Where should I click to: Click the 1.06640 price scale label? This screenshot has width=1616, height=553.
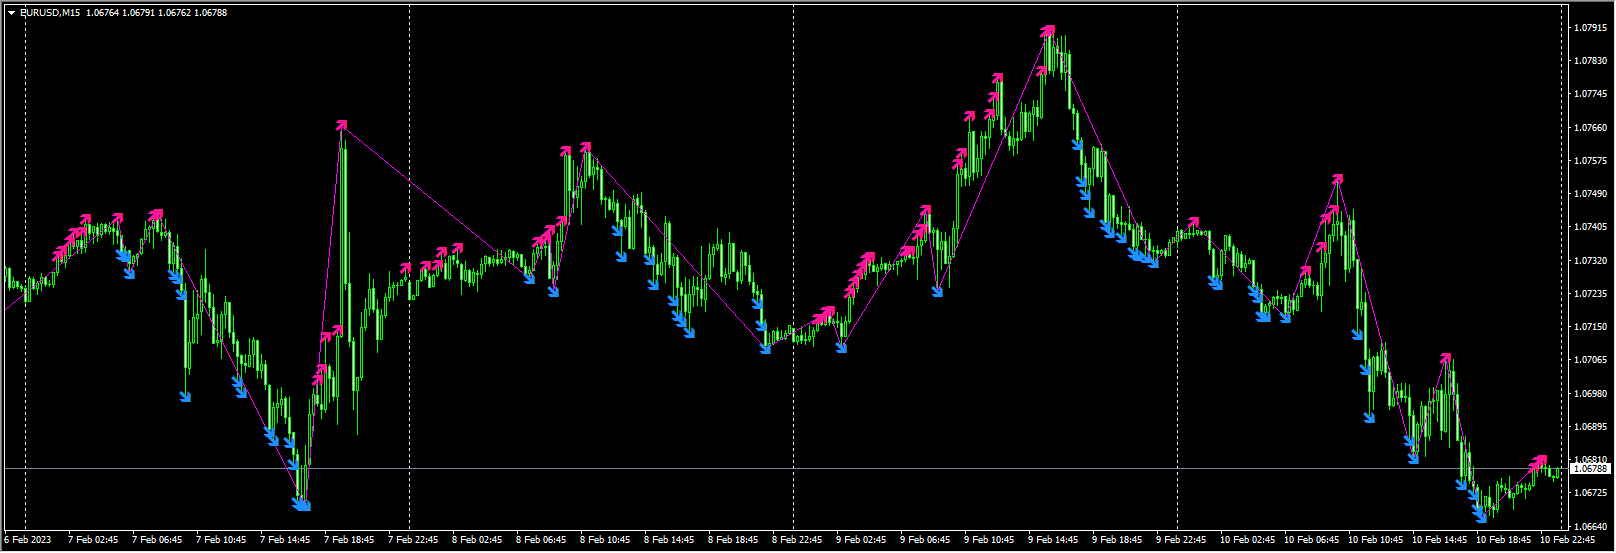pyautogui.click(x=1590, y=527)
